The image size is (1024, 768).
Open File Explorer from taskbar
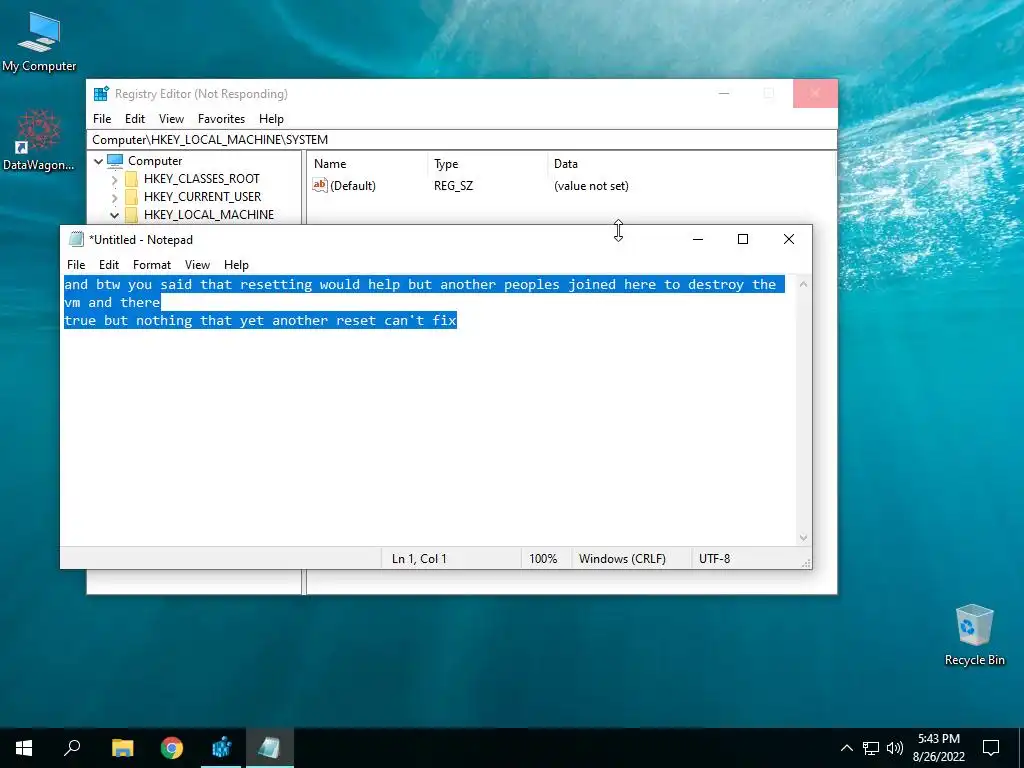[x=122, y=748]
